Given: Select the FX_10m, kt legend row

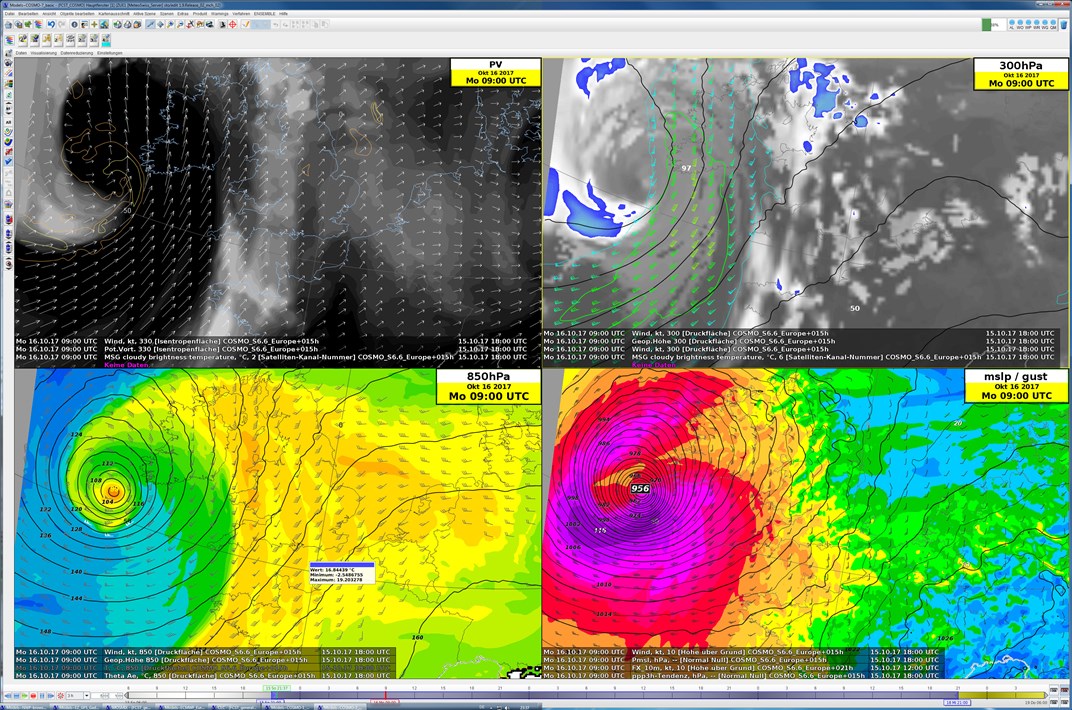Looking at the screenshot, I should (x=741, y=668).
